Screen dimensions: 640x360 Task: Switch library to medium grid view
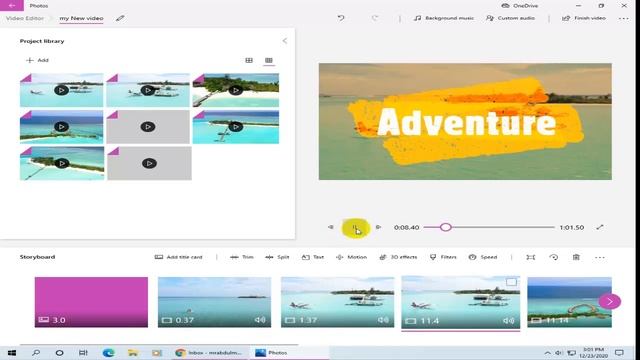pos(249,60)
